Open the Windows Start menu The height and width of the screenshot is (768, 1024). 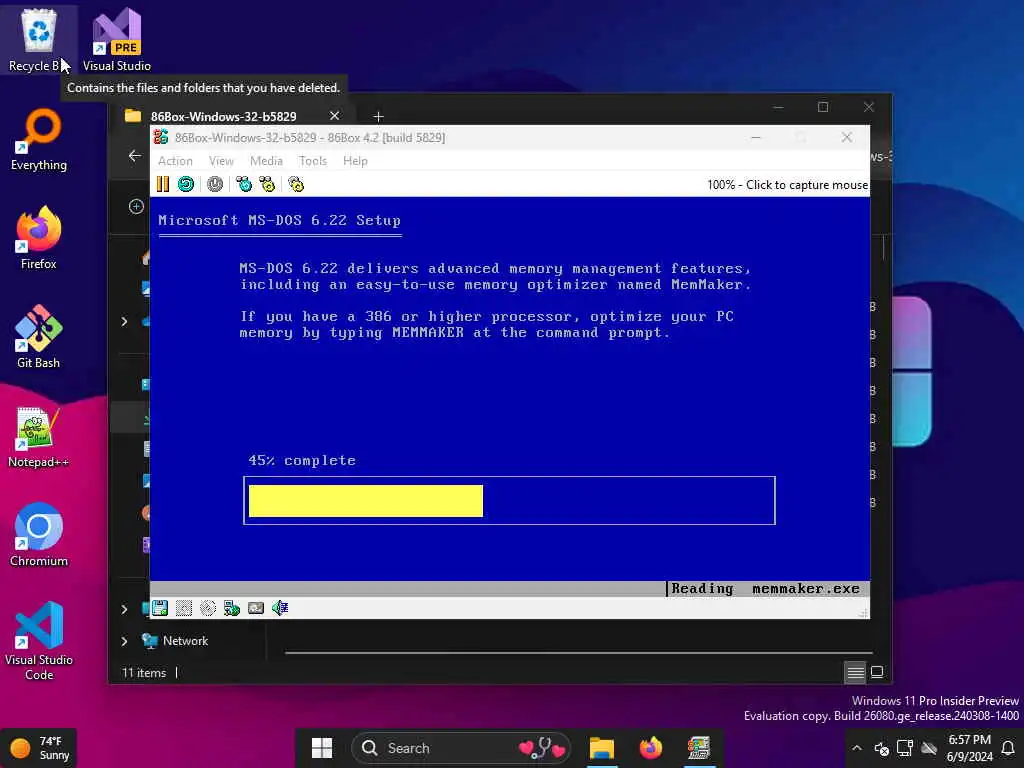pyautogui.click(x=321, y=748)
